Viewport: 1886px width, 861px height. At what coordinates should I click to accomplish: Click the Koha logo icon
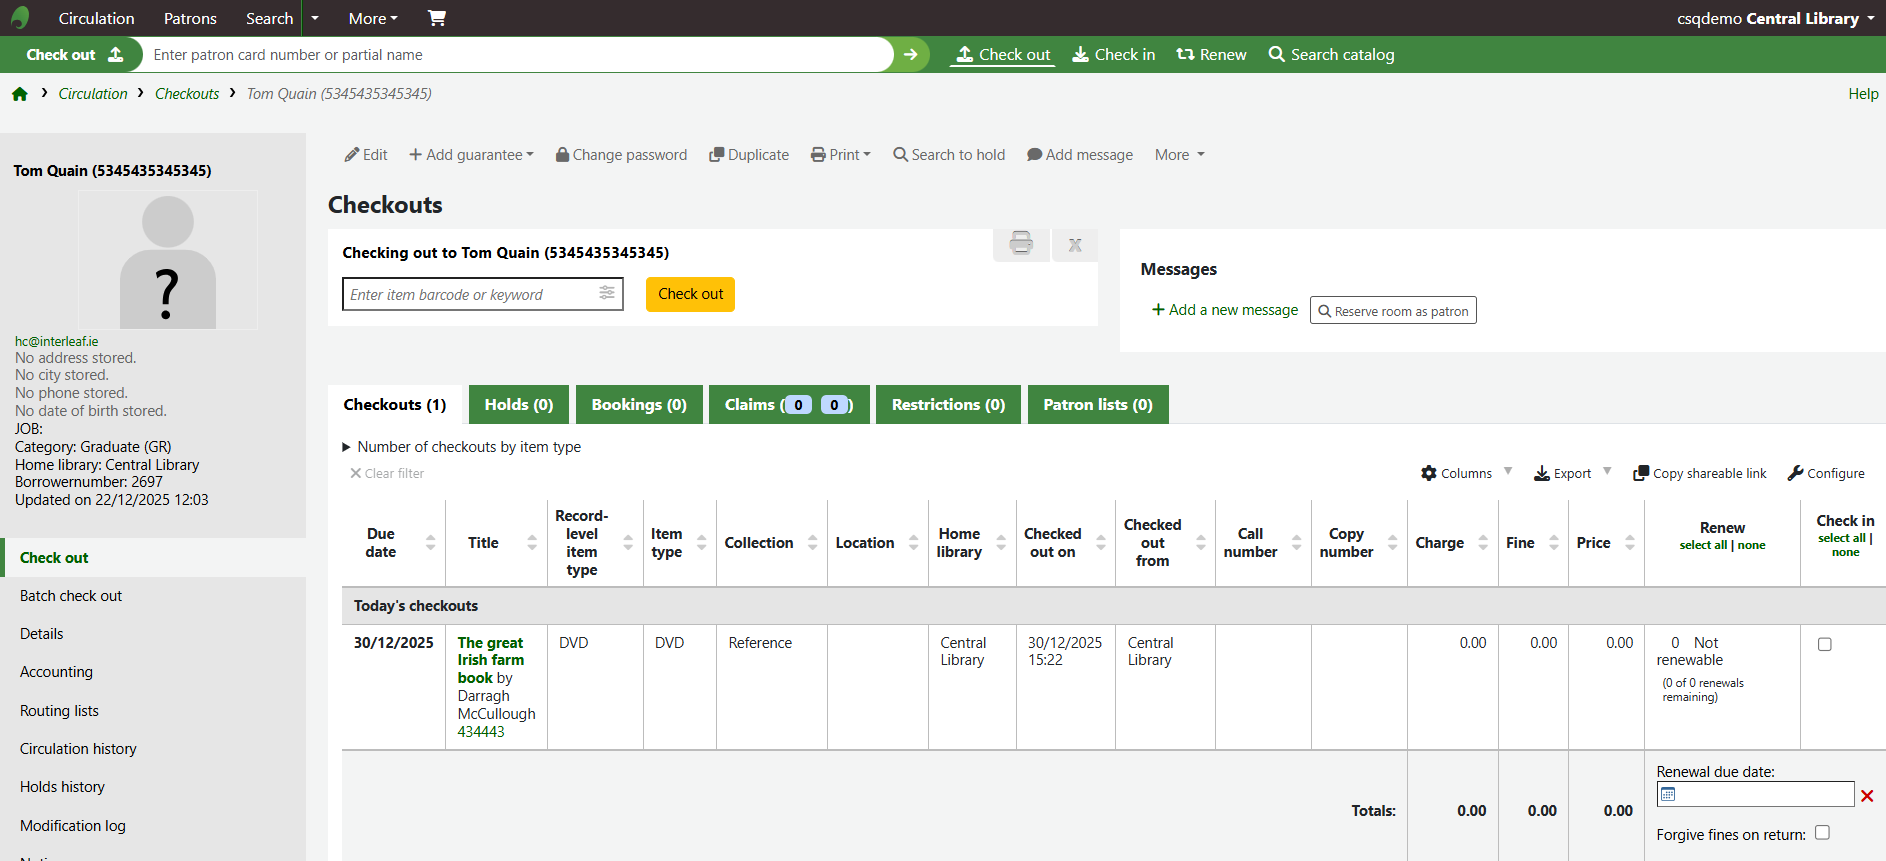coord(20,18)
